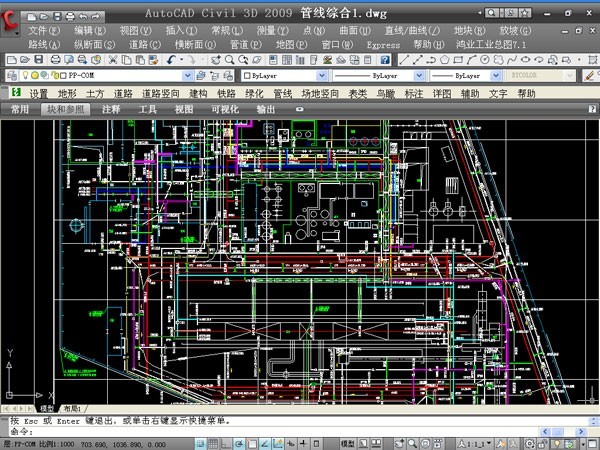This screenshot has width=600, height=450.
Task: Select the Line draw tool
Action: tap(404, 60)
